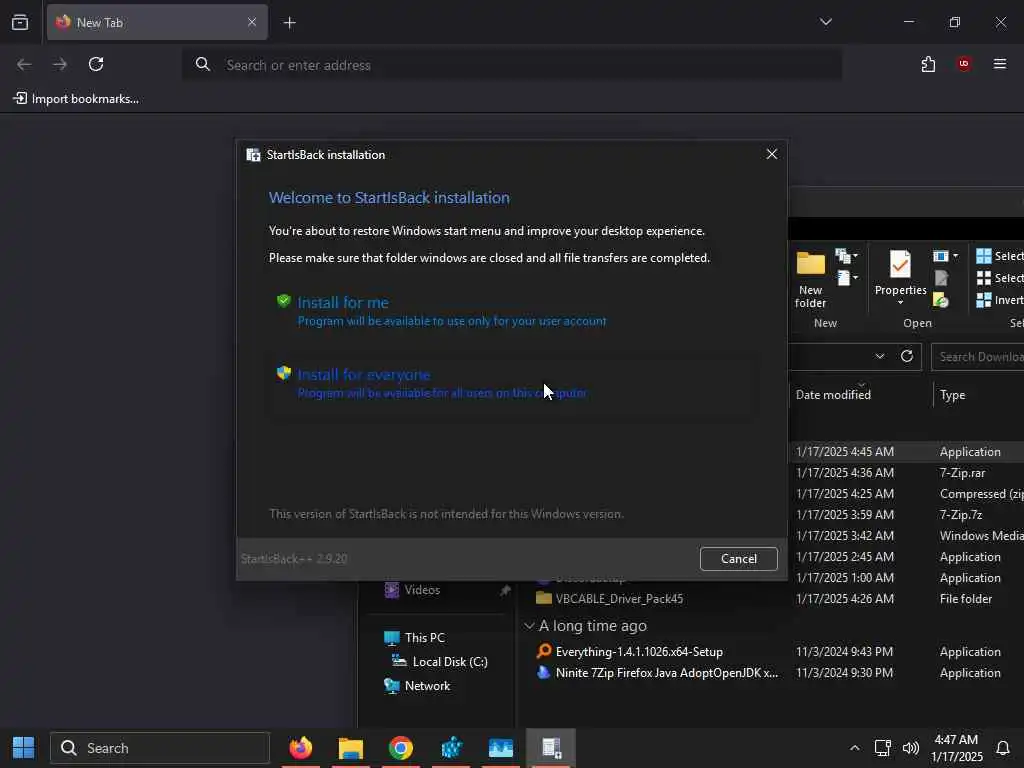The width and height of the screenshot is (1024, 768).
Task: Click Firefox address bar search field
Action: point(512,65)
